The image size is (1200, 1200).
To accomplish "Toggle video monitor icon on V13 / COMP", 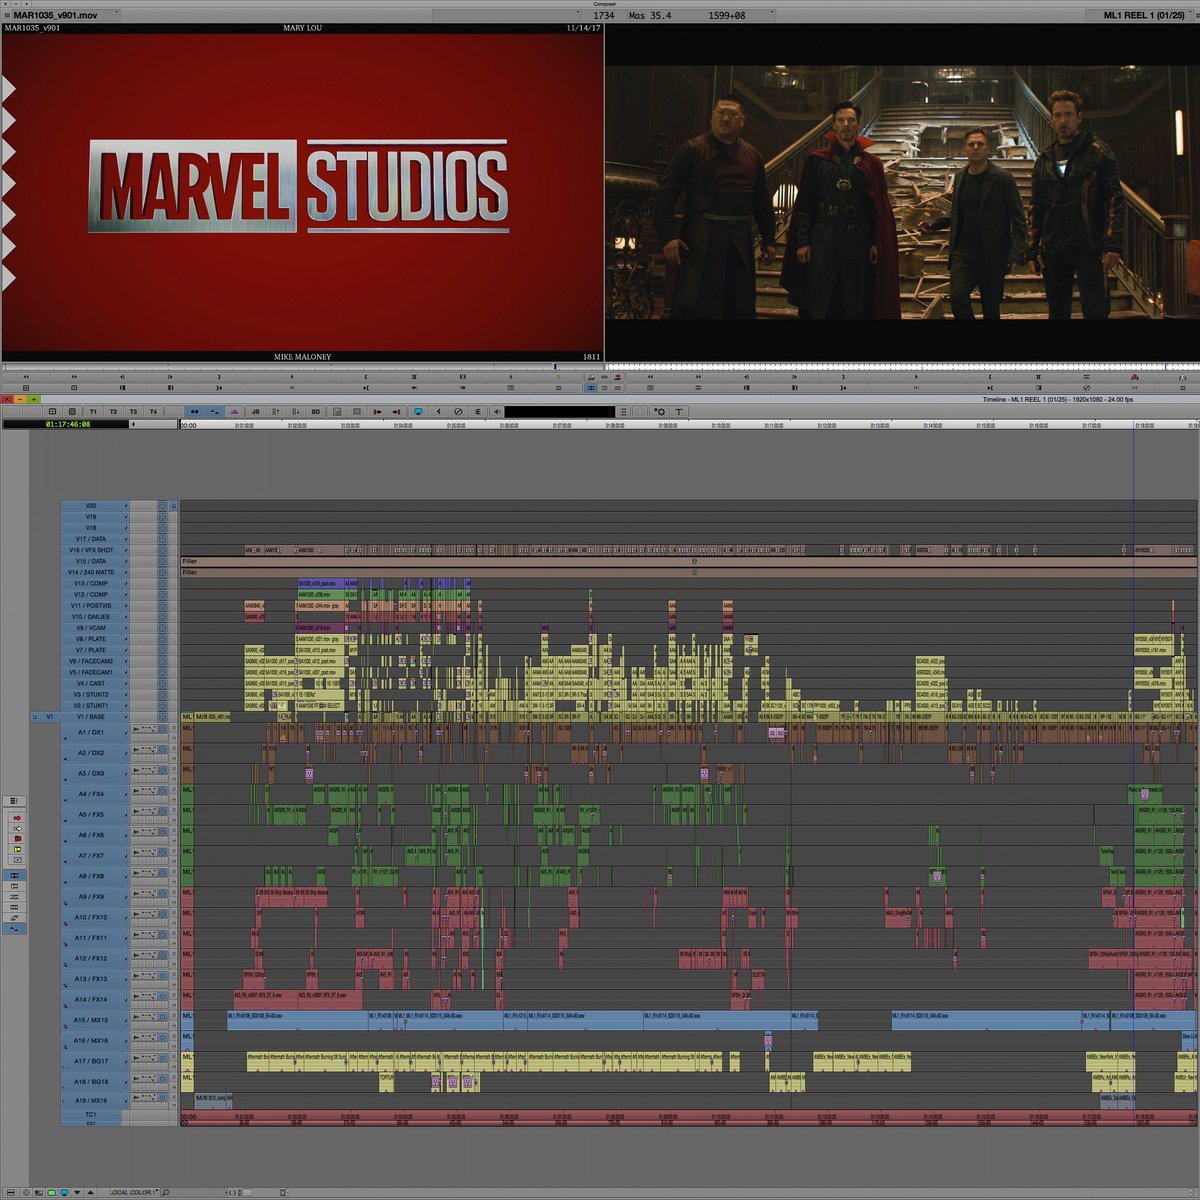I will (x=162, y=583).
